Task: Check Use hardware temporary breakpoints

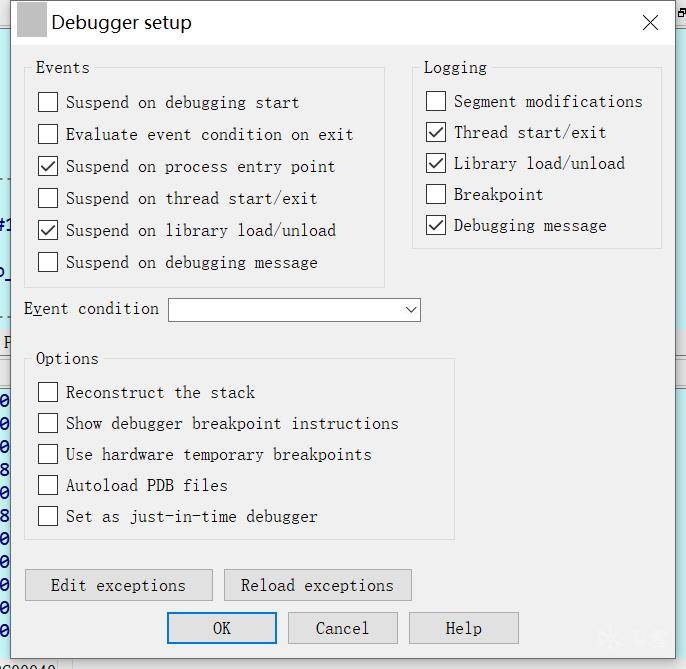Action: pyautogui.click(x=48, y=454)
